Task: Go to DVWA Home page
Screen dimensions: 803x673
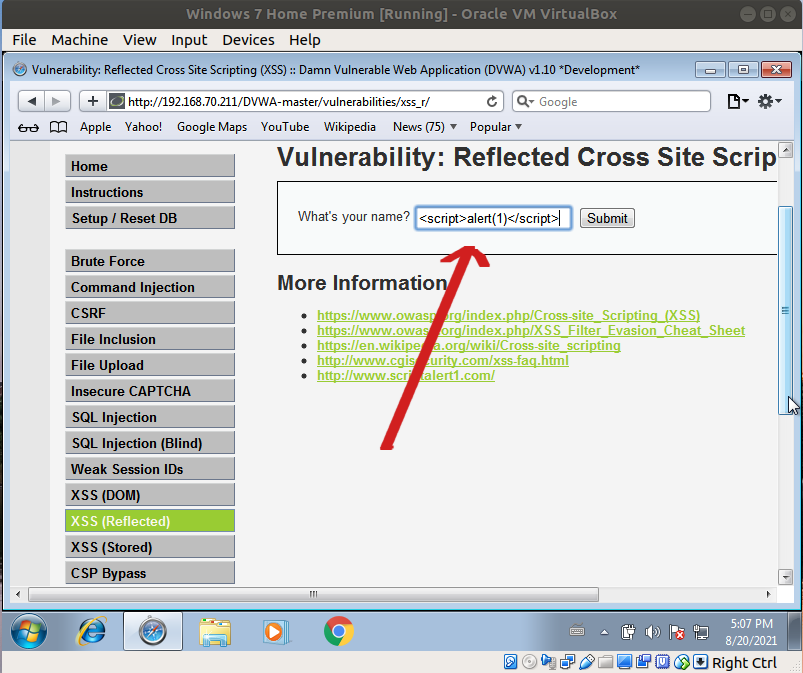Action: [x=150, y=166]
